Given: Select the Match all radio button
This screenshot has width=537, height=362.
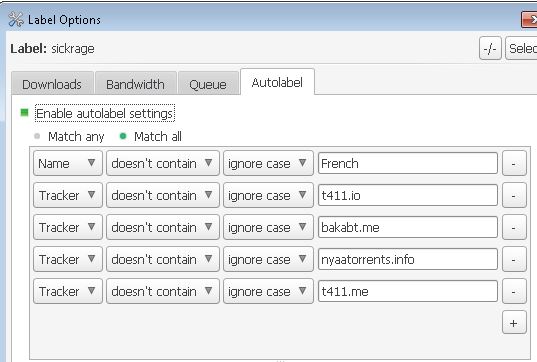Looking at the screenshot, I should pos(123,136).
